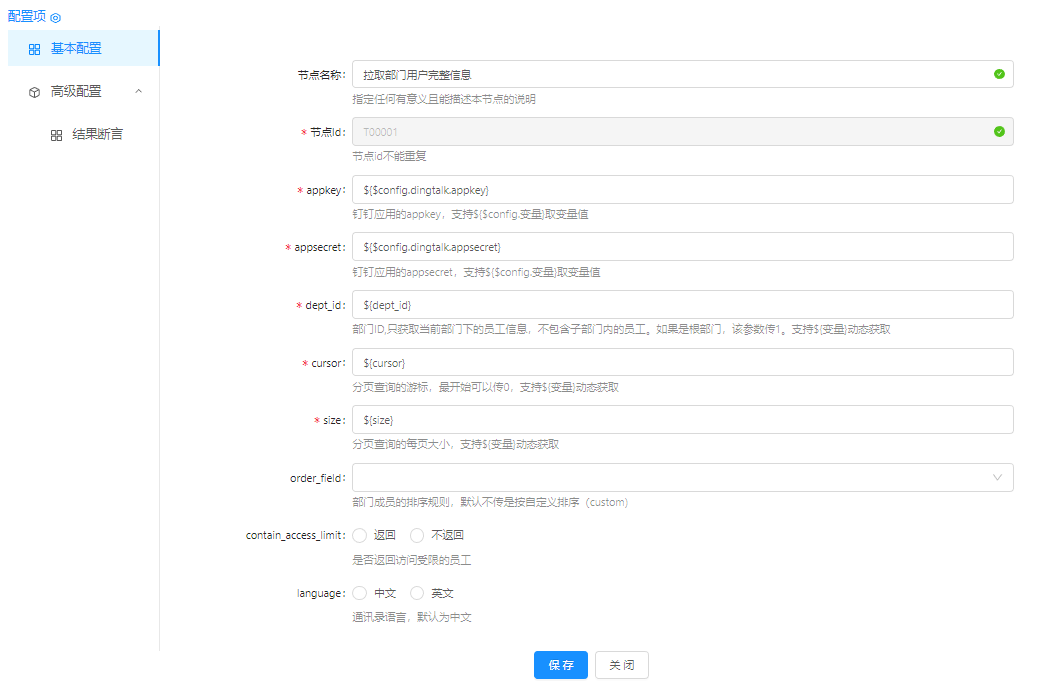Click the grid icon next to 基本配置
The image size is (1058, 690).
pyautogui.click(x=34, y=49)
